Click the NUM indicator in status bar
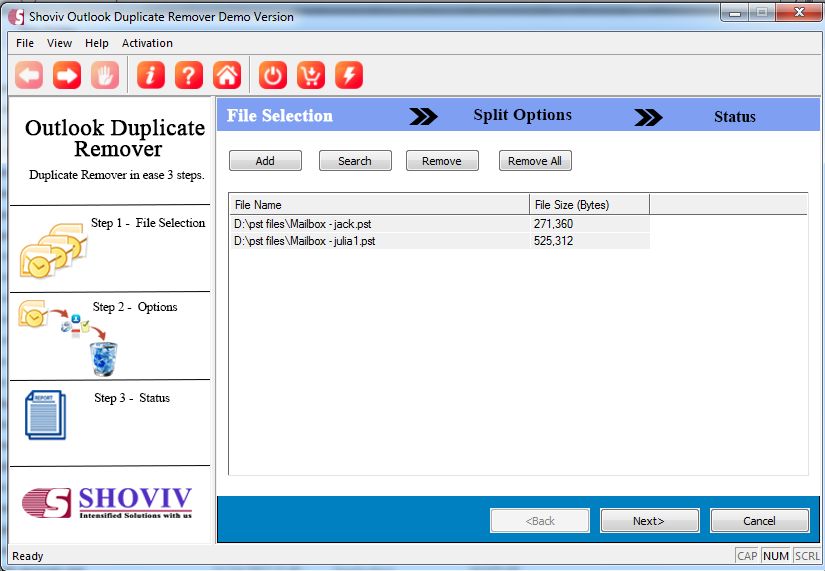Image resolution: width=825 pixels, height=571 pixels. 776,556
